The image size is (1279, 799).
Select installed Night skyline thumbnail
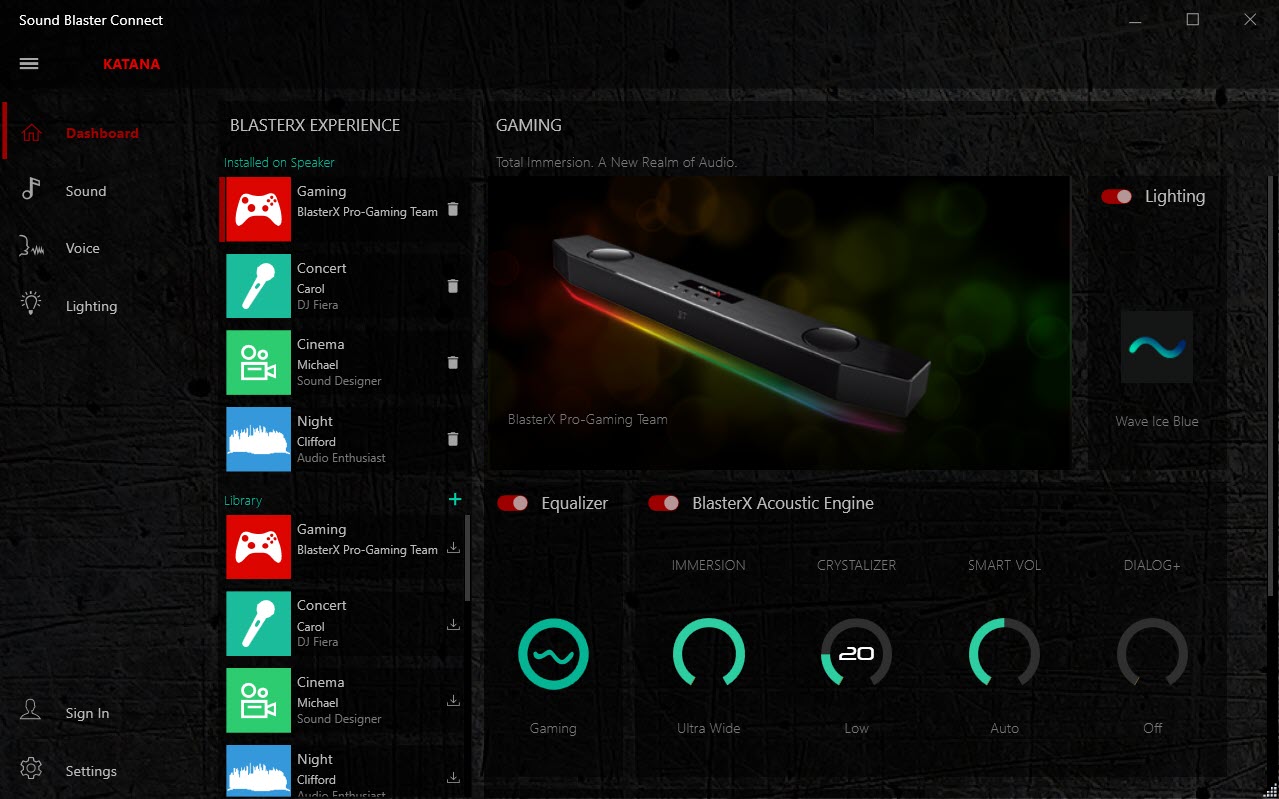[x=258, y=439]
